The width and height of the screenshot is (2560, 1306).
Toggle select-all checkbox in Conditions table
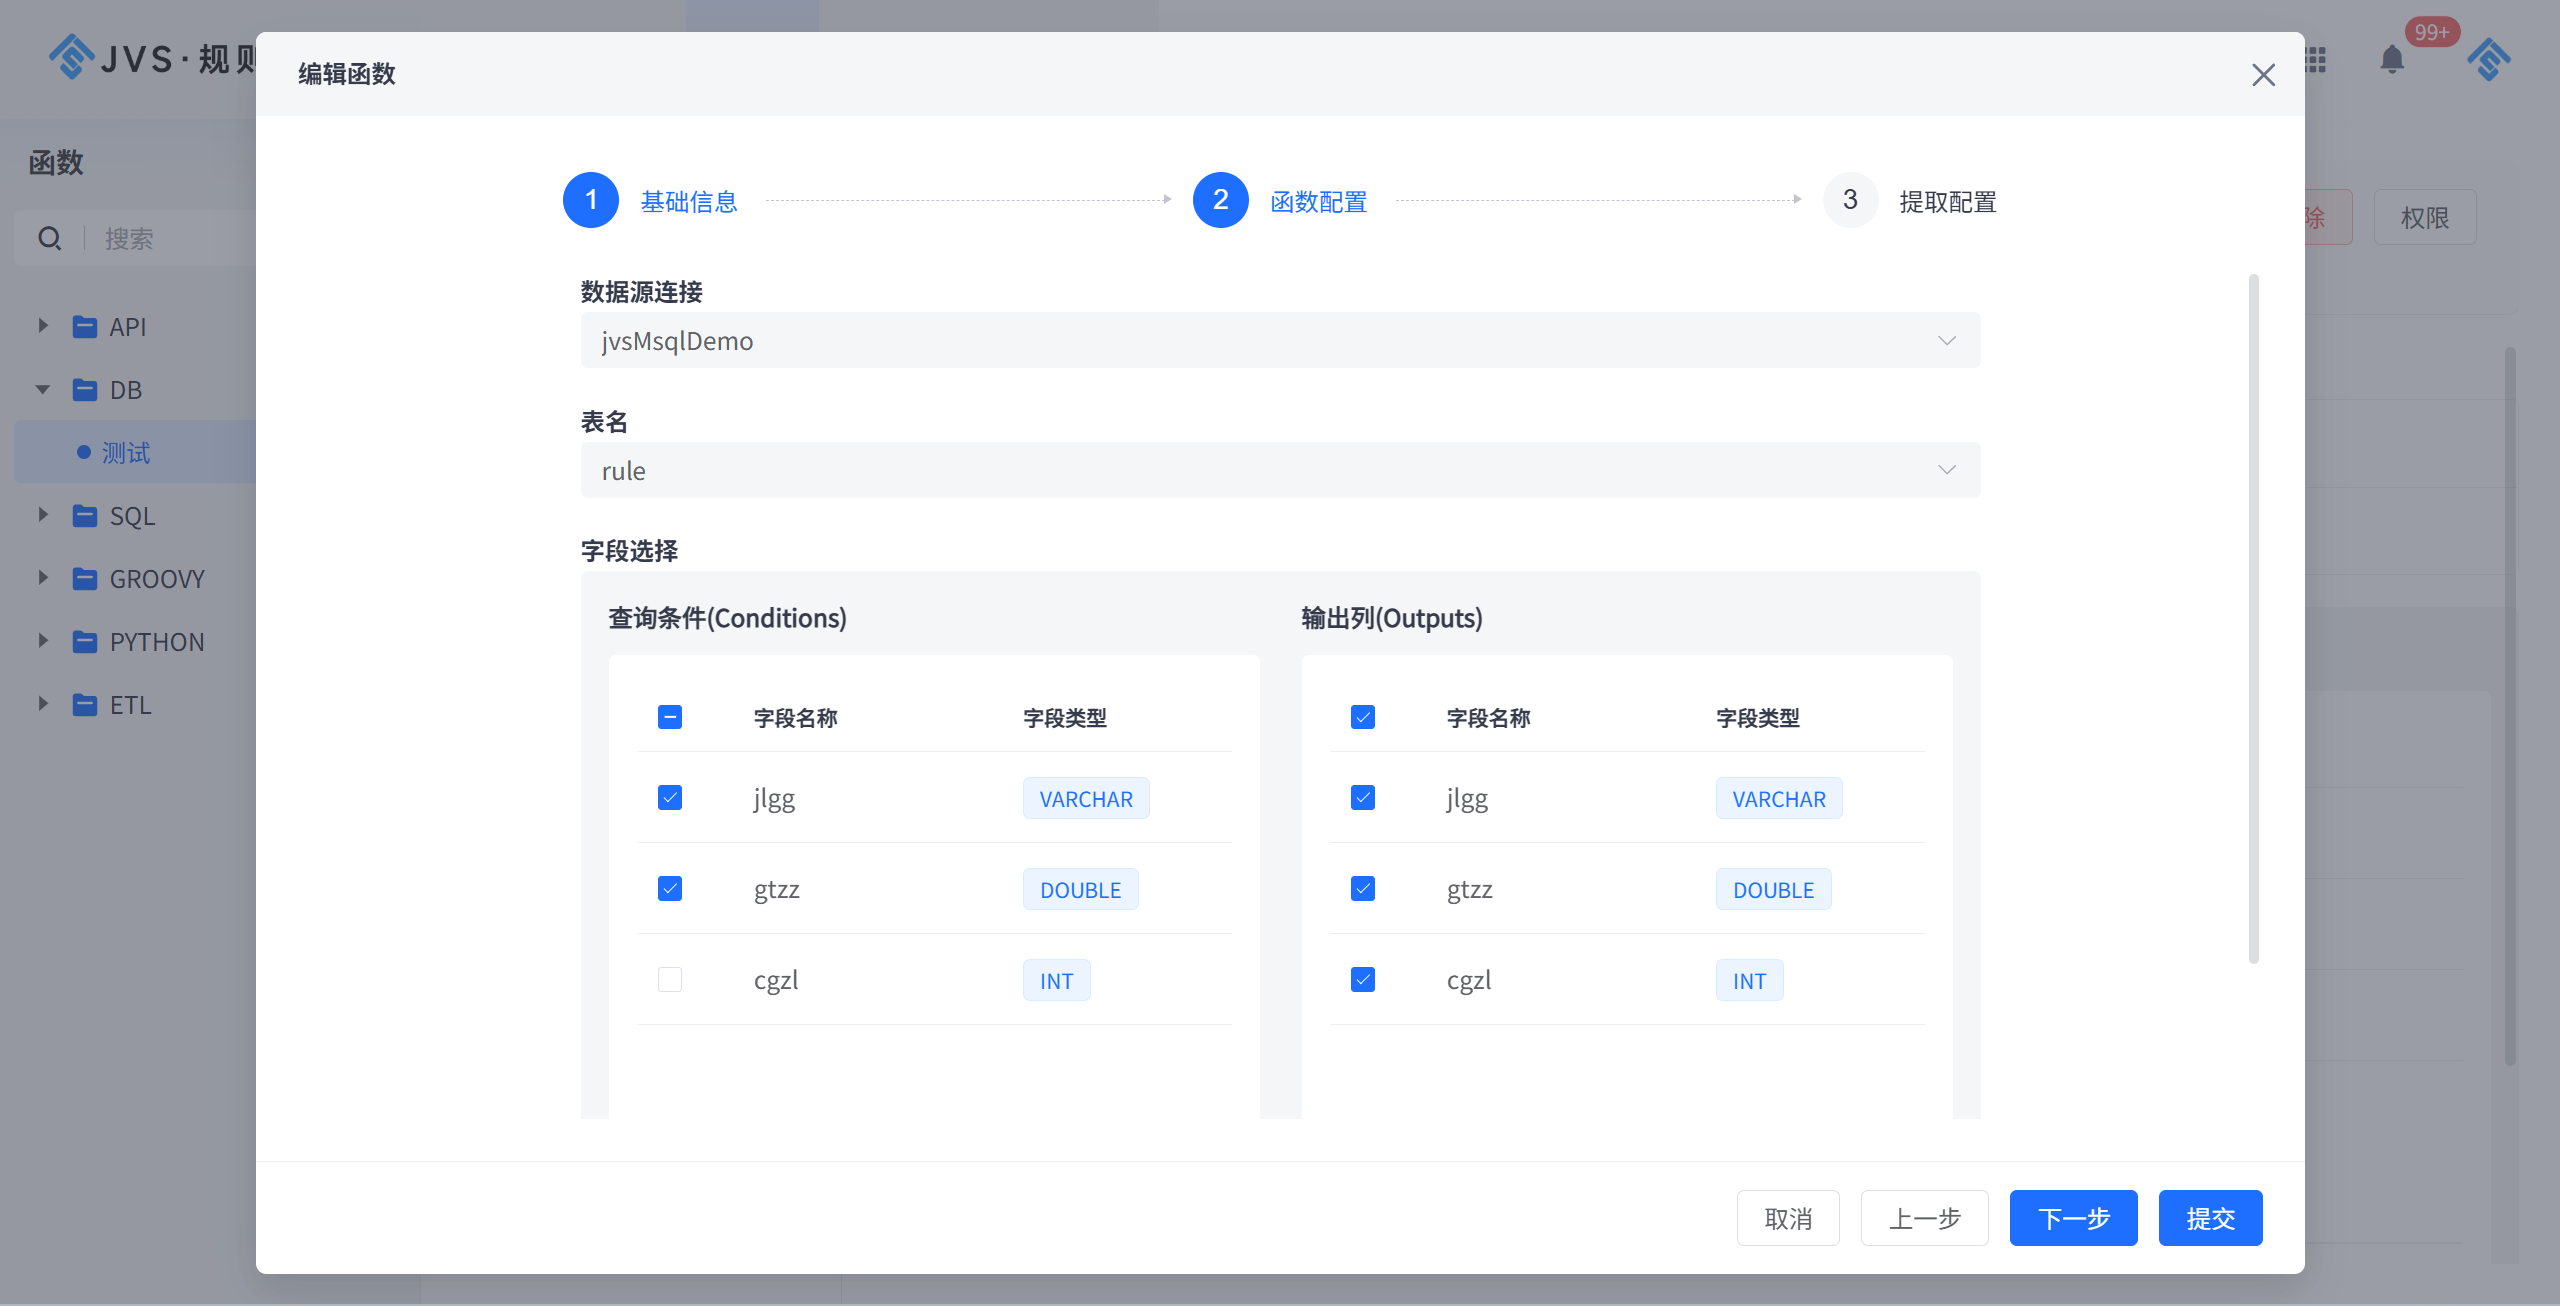tap(670, 717)
